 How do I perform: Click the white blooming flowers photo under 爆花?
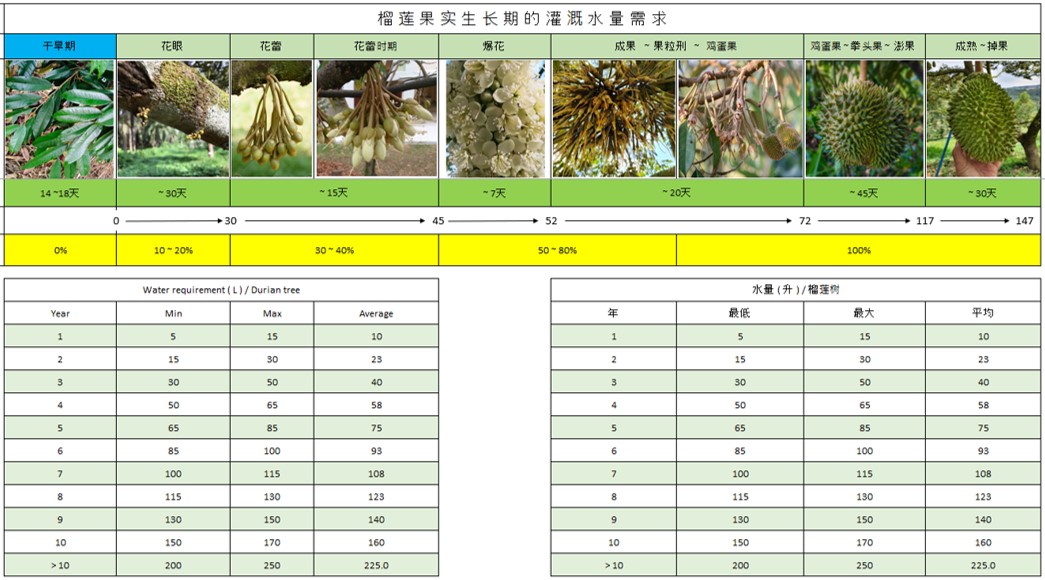pyautogui.click(x=494, y=118)
